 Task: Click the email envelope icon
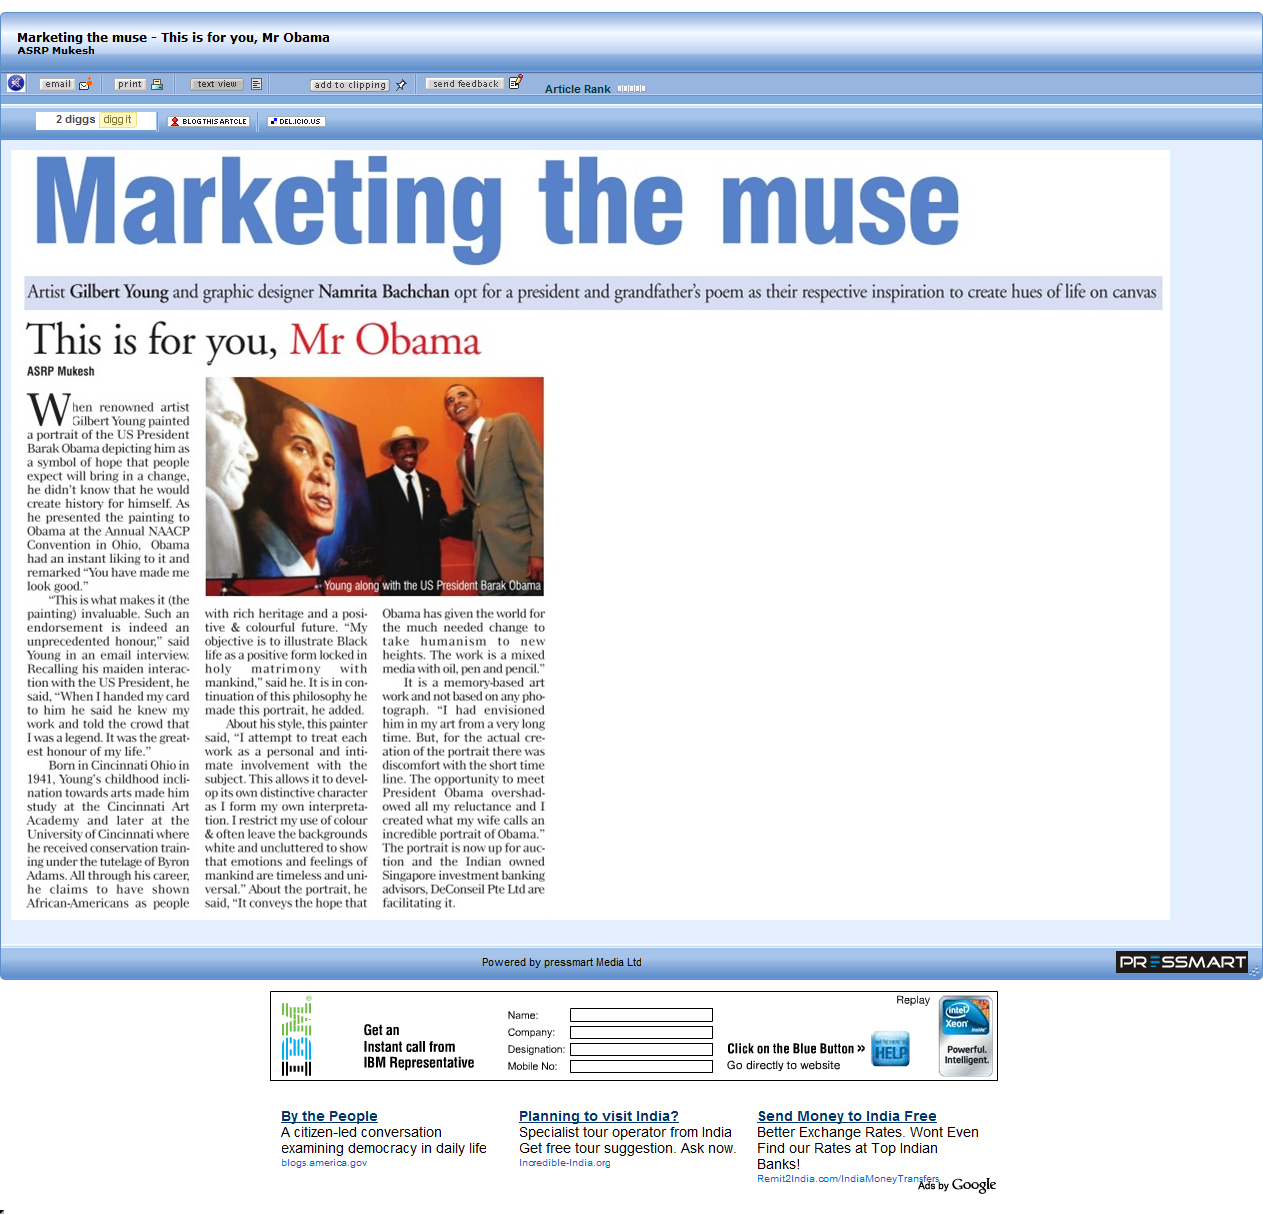coord(86,84)
